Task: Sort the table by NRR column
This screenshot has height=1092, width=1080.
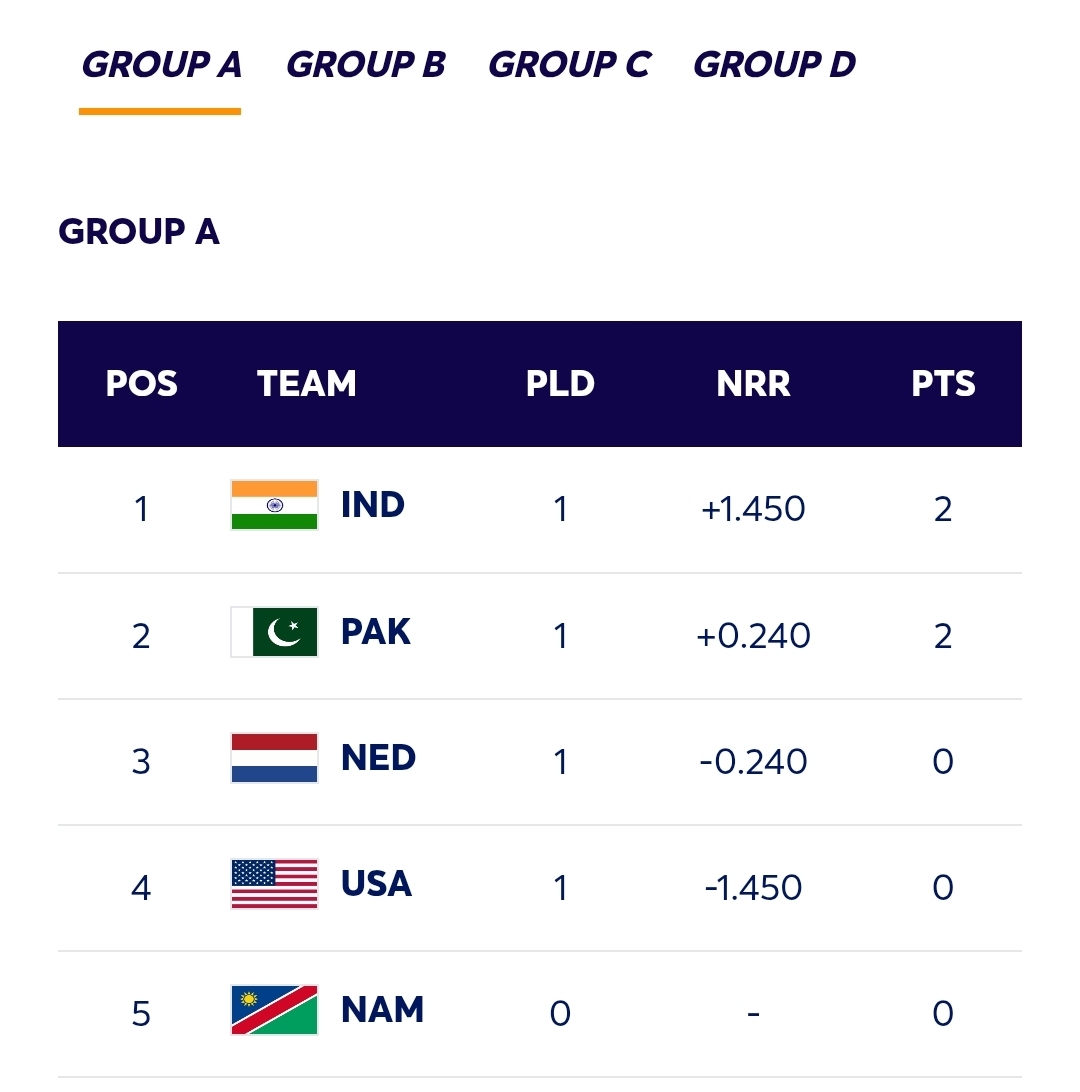Action: (753, 383)
